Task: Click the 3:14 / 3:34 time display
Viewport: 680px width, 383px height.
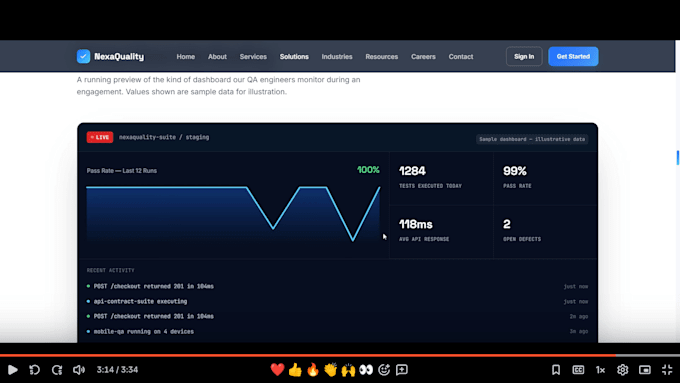Action: [x=117, y=370]
